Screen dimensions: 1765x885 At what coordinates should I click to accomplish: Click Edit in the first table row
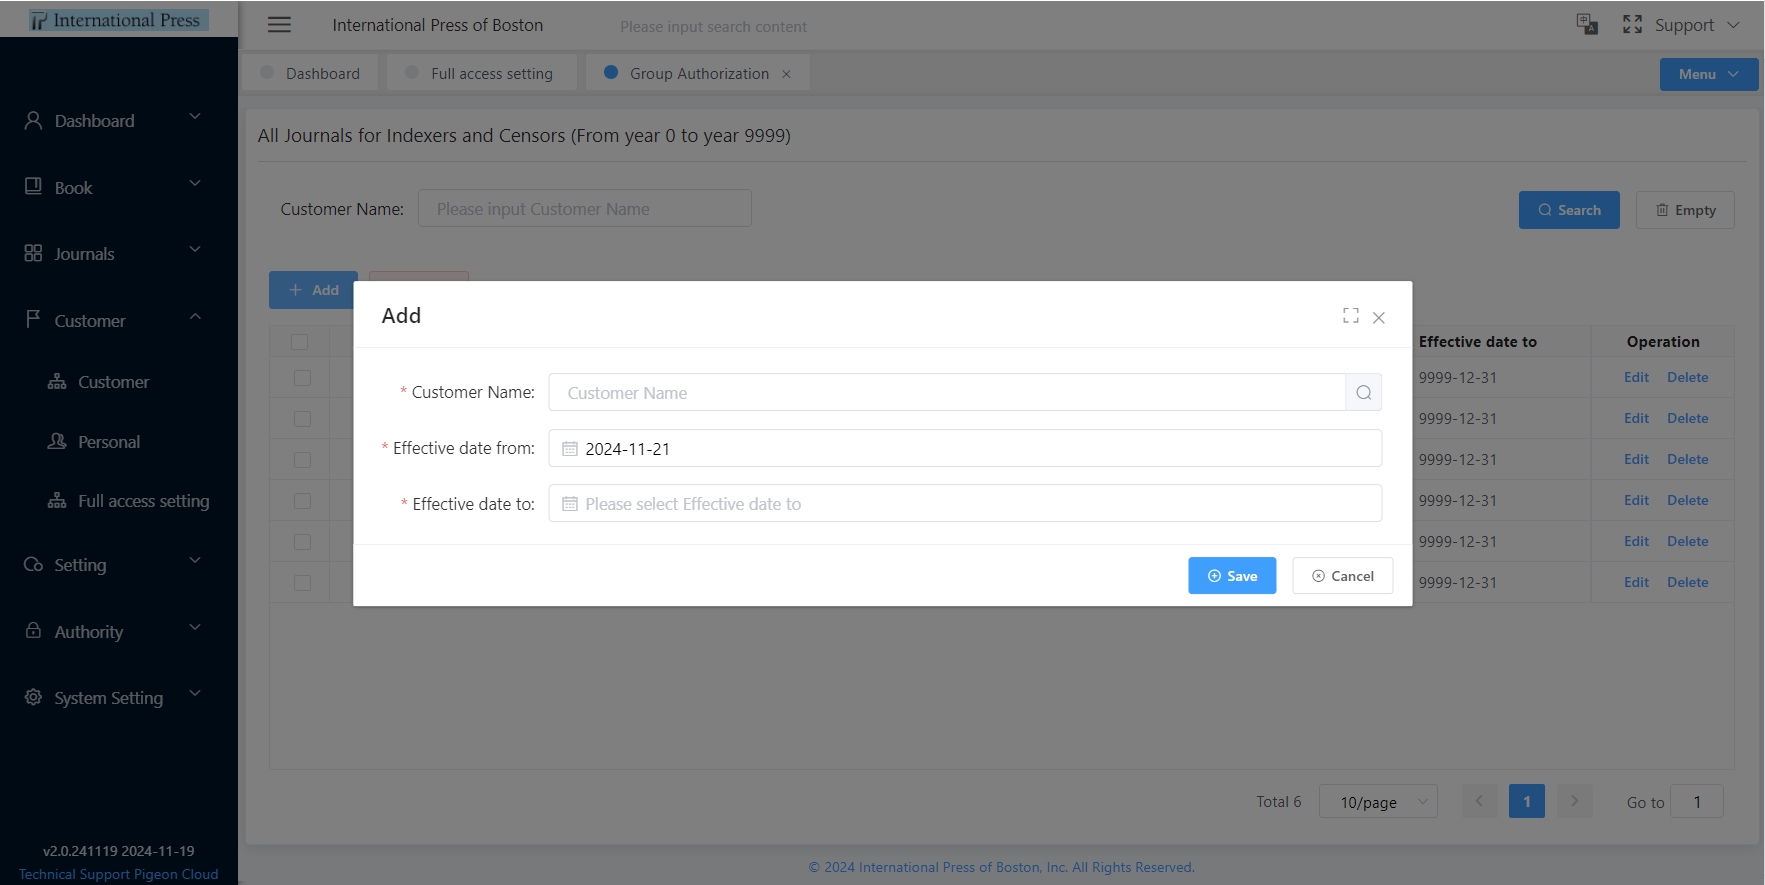[x=1636, y=377]
